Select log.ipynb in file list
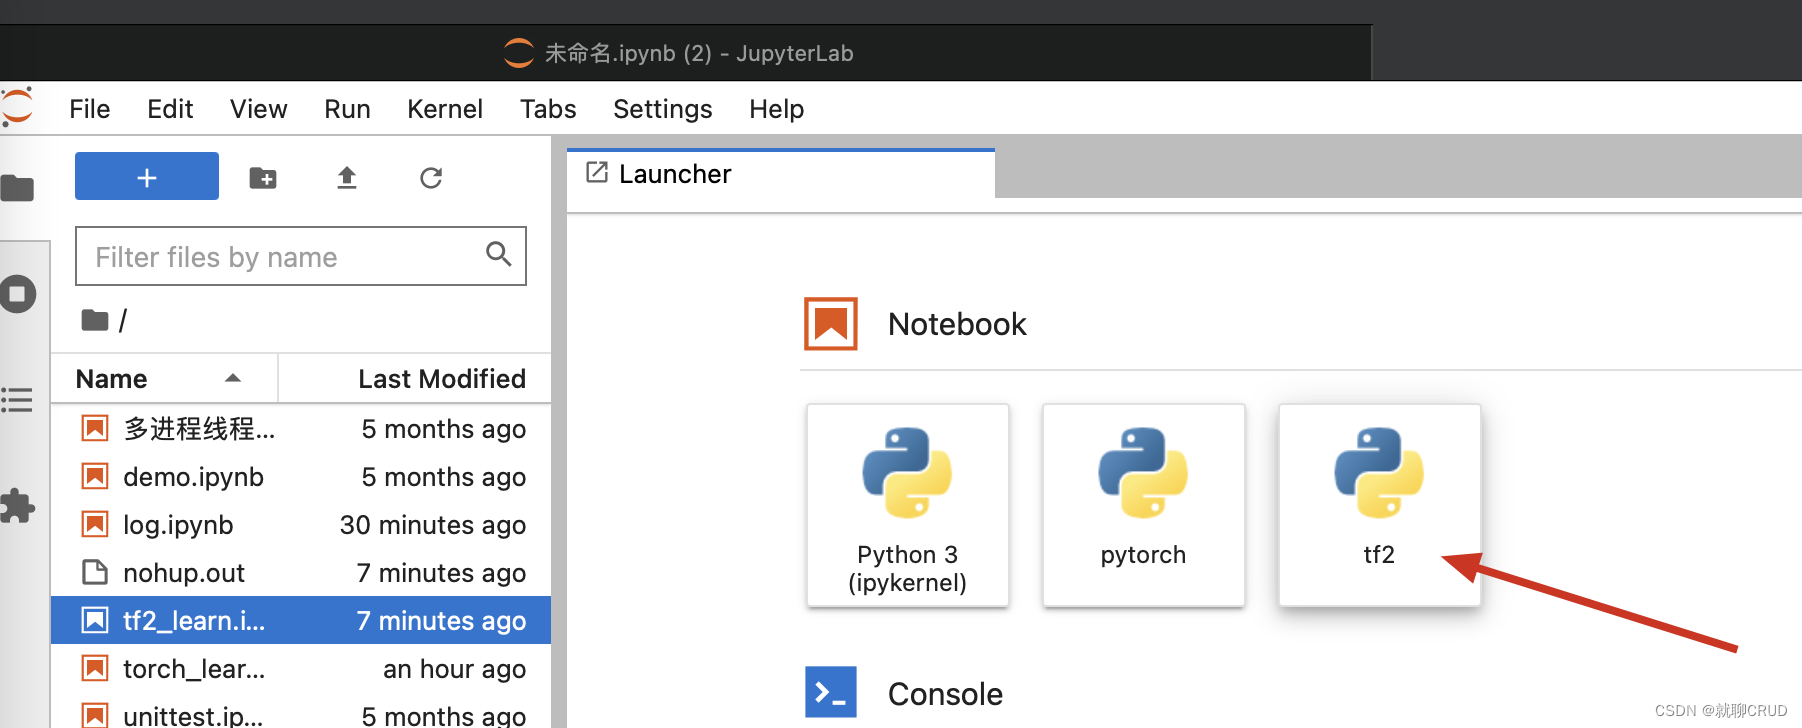Image resolution: width=1802 pixels, height=728 pixels. pyautogui.click(x=301, y=524)
